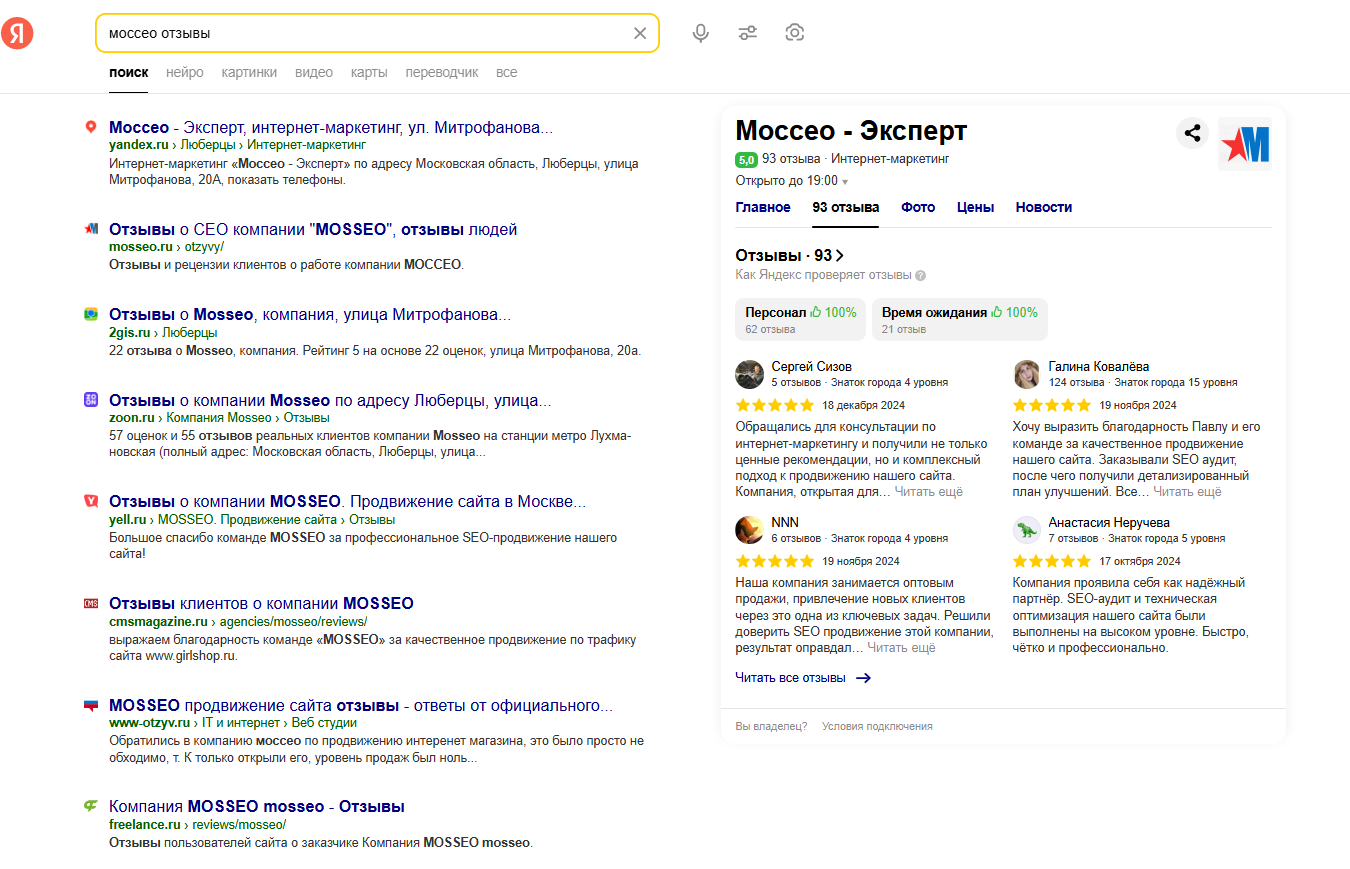The height and width of the screenshot is (869, 1350).
Task: Switch to the видео search tab
Action: point(314,73)
